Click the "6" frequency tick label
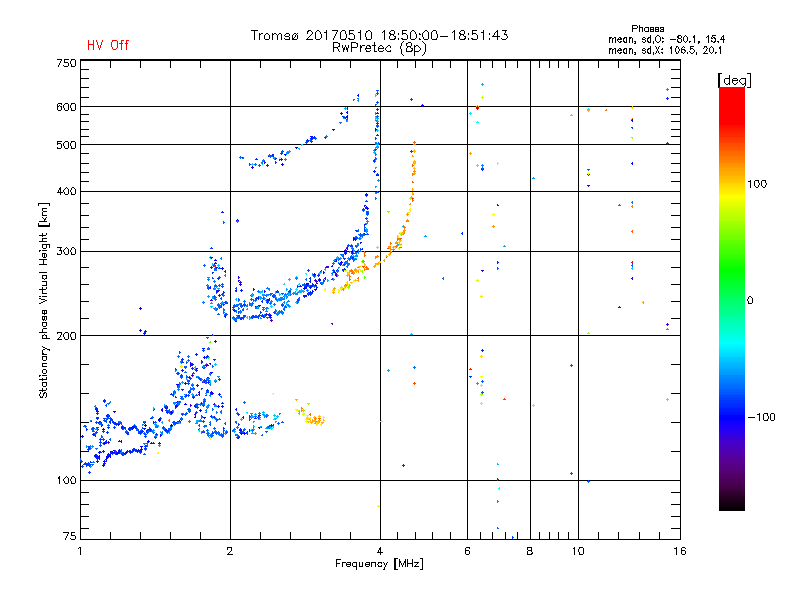 tap(467, 551)
